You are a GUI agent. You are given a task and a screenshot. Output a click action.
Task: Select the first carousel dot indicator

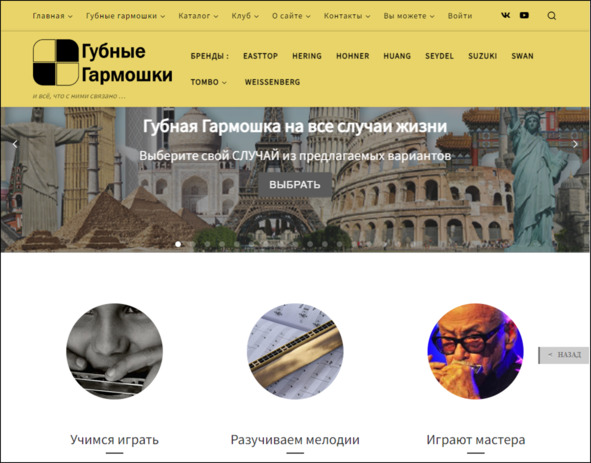(x=178, y=244)
